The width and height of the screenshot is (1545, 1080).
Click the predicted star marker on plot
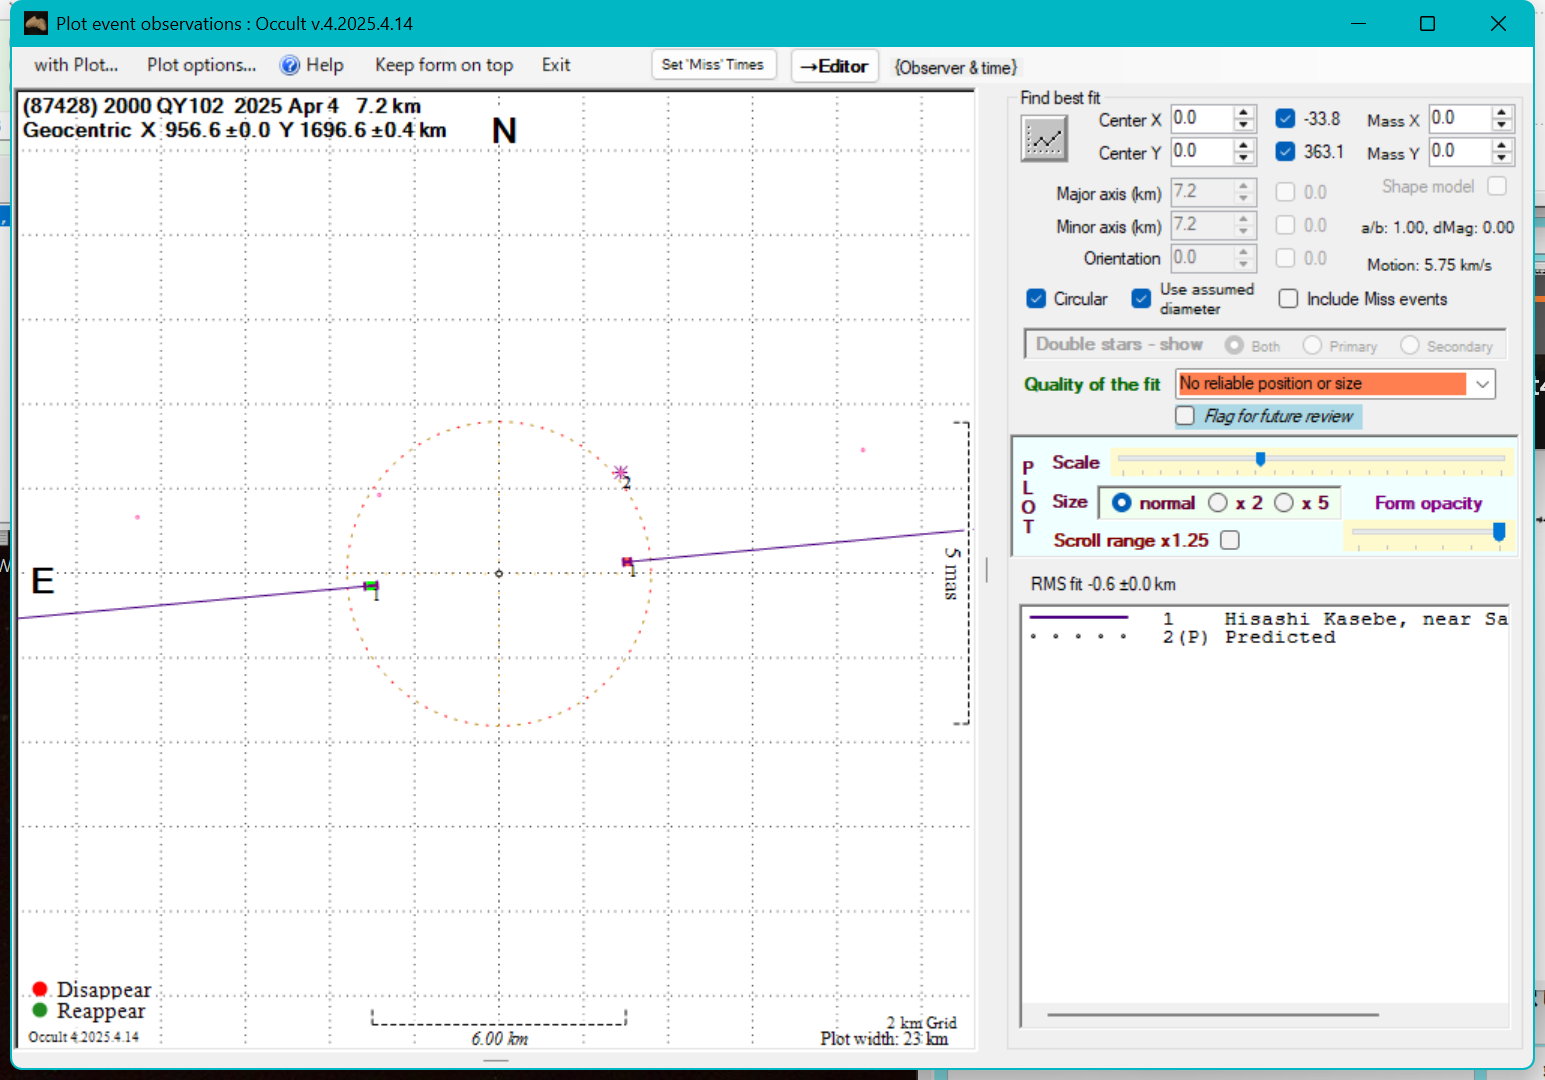620,472
